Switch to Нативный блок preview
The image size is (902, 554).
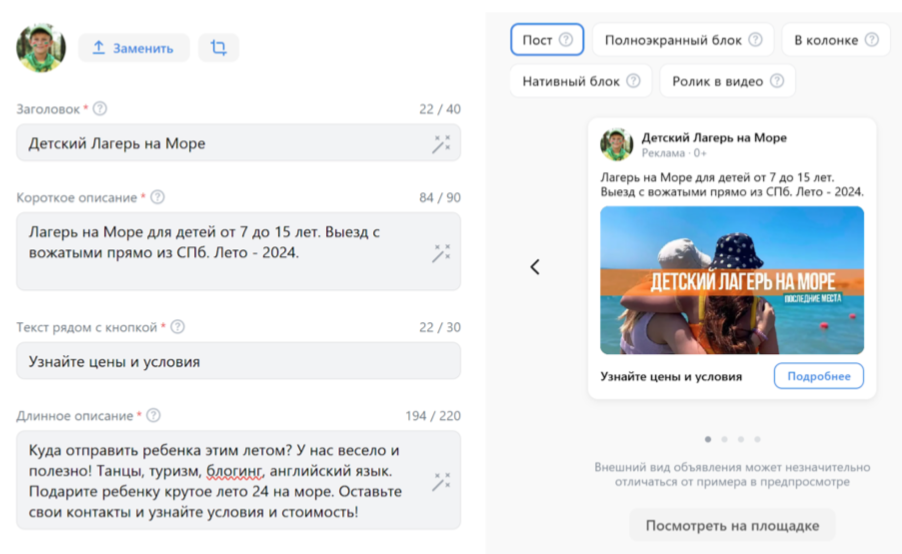point(581,81)
